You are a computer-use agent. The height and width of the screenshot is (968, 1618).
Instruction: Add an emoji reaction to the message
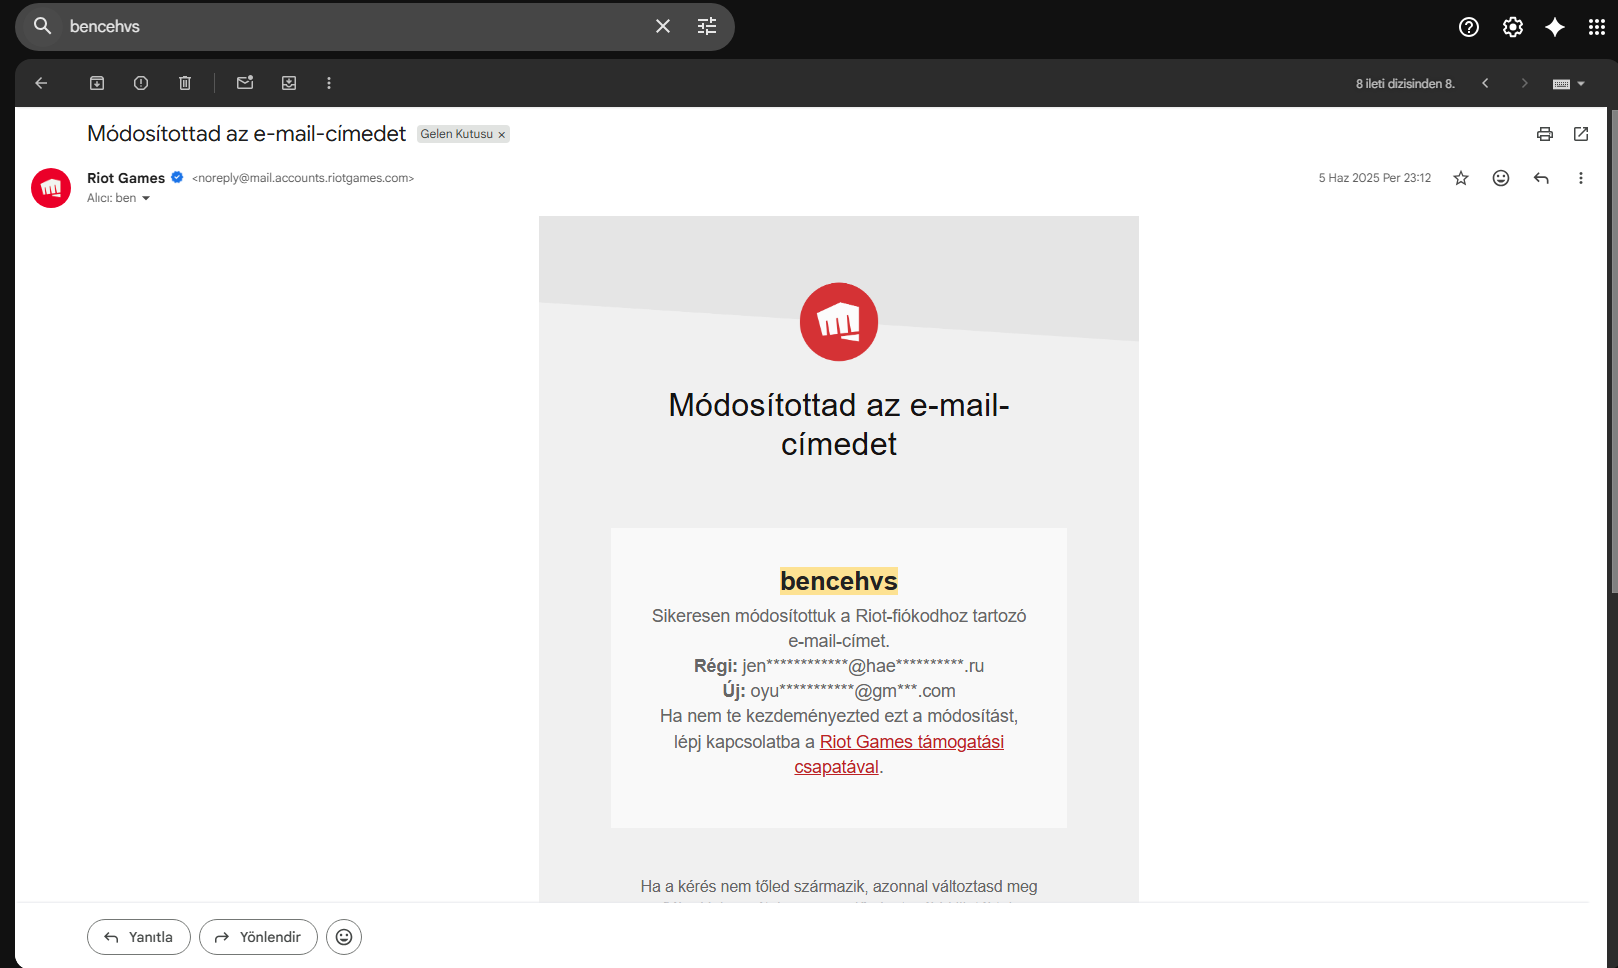(x=1501, y=178)
